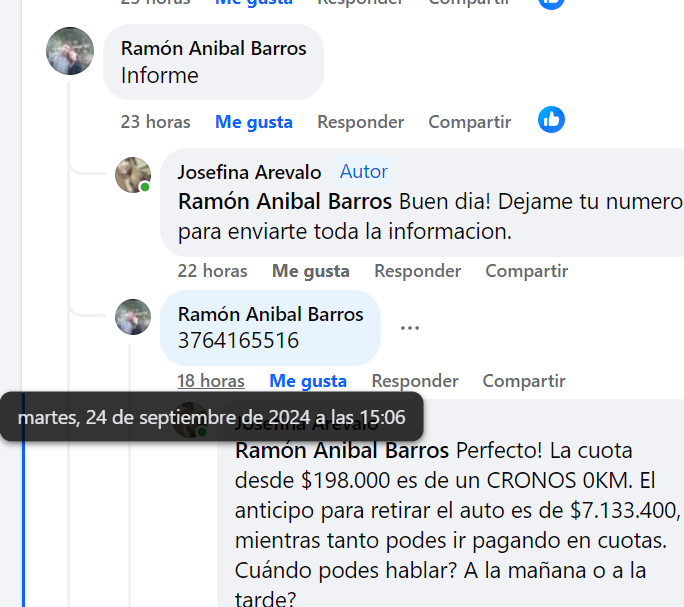
Task: Click the 23 horas timestamp
Action: pos(155,122)
